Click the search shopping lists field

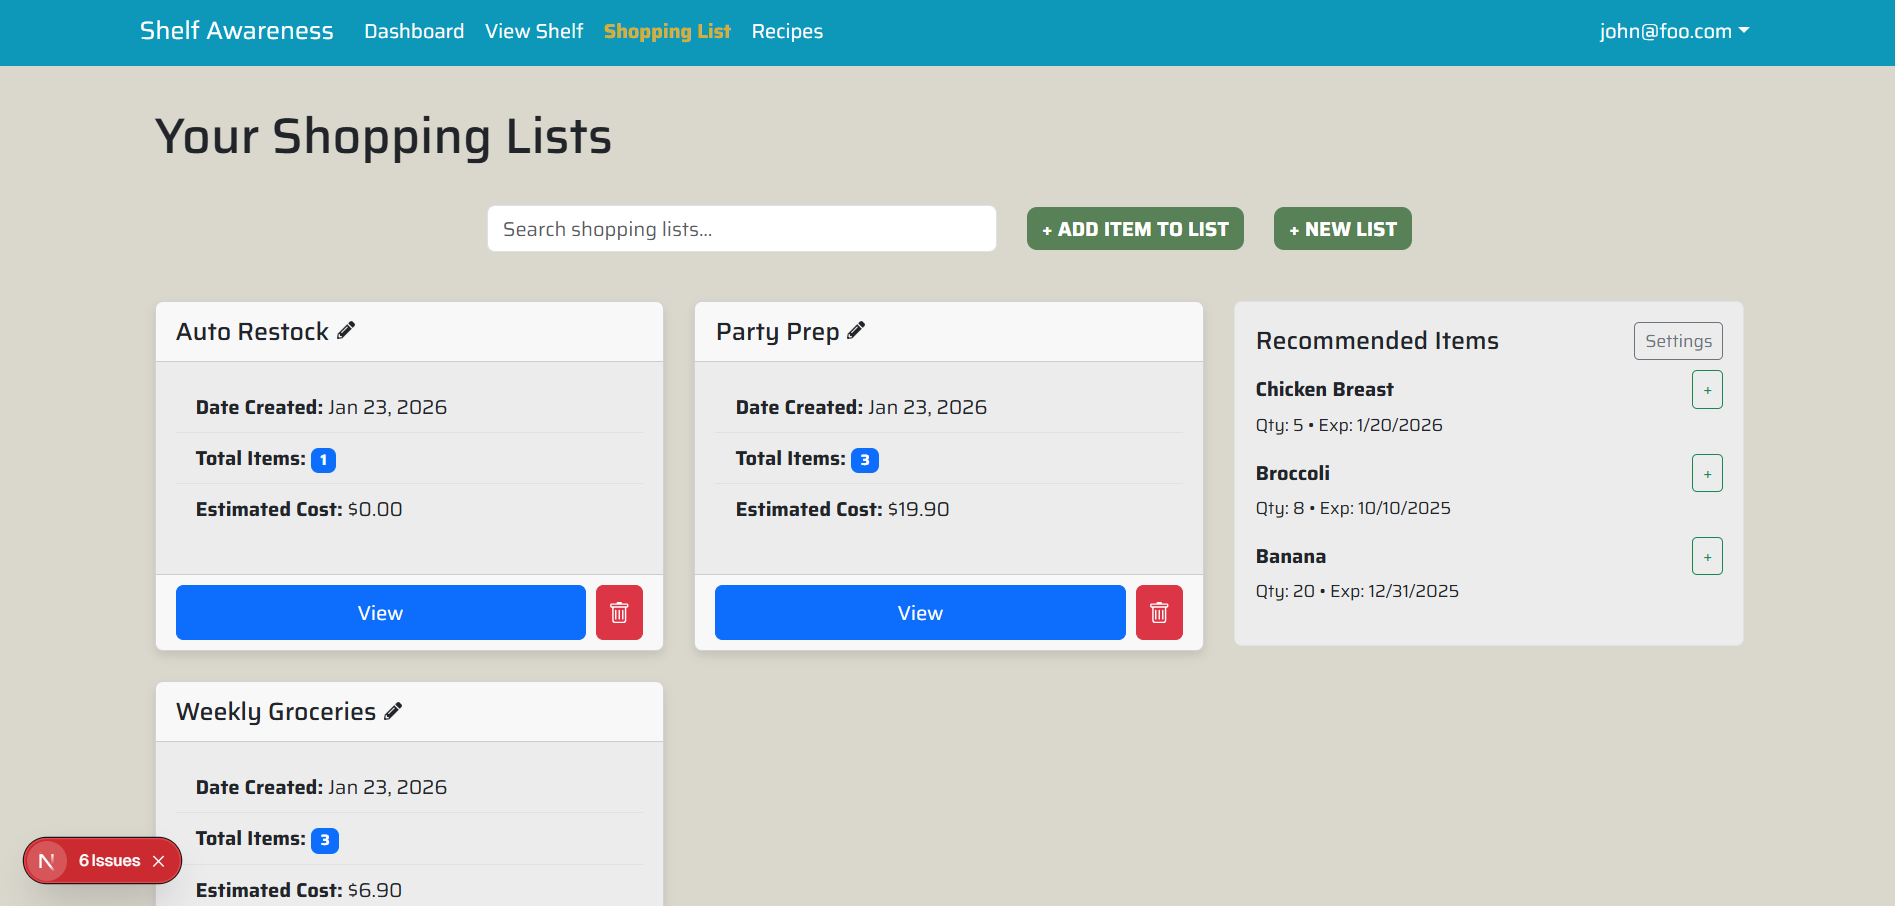pos(741,228)
